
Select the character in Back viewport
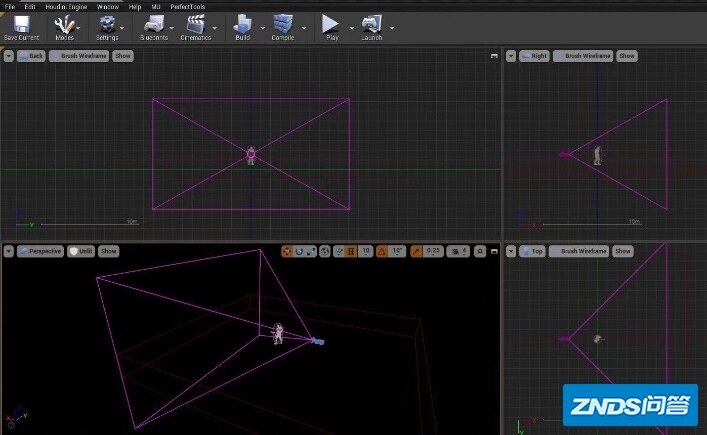[x=251, y=155]
